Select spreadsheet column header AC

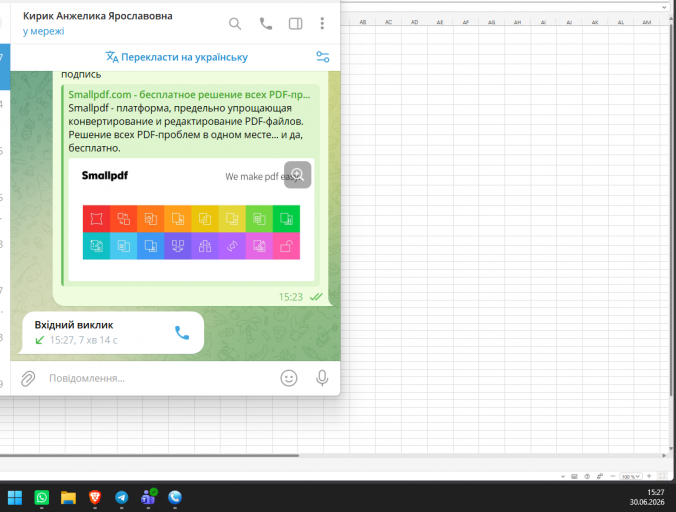click(x=388, y=22)
